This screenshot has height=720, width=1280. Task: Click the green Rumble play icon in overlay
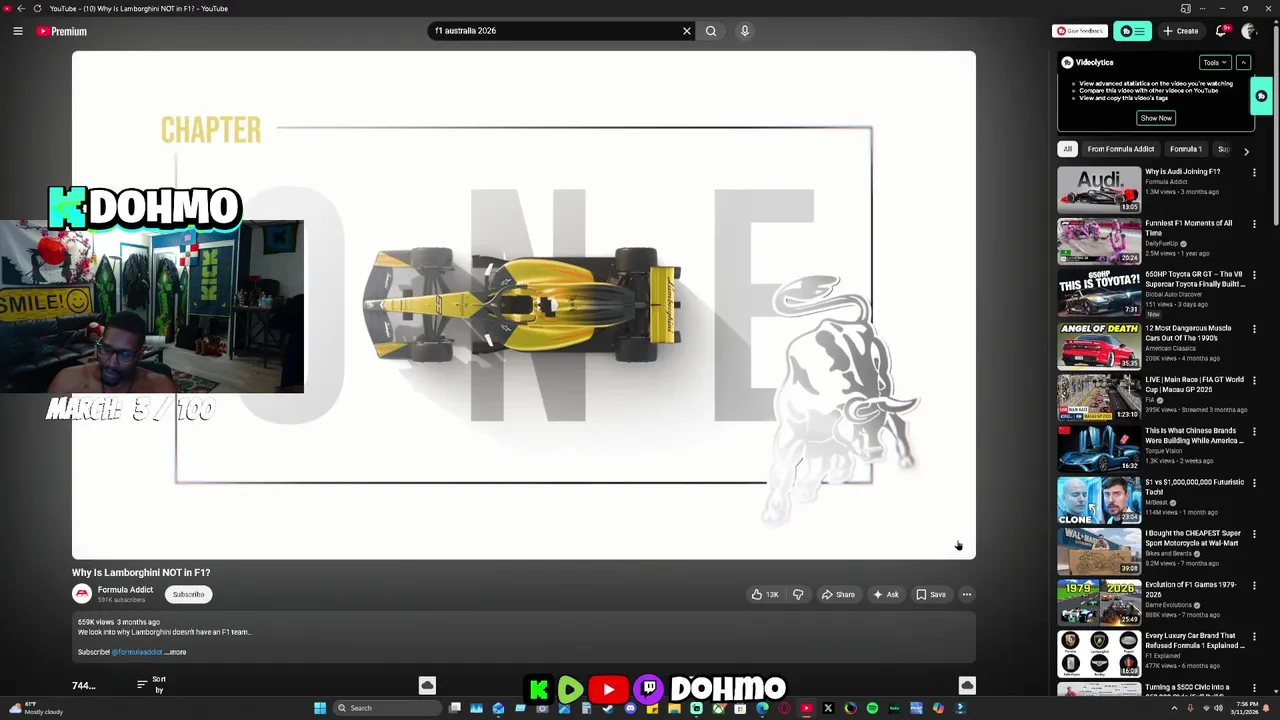point(570,689)
